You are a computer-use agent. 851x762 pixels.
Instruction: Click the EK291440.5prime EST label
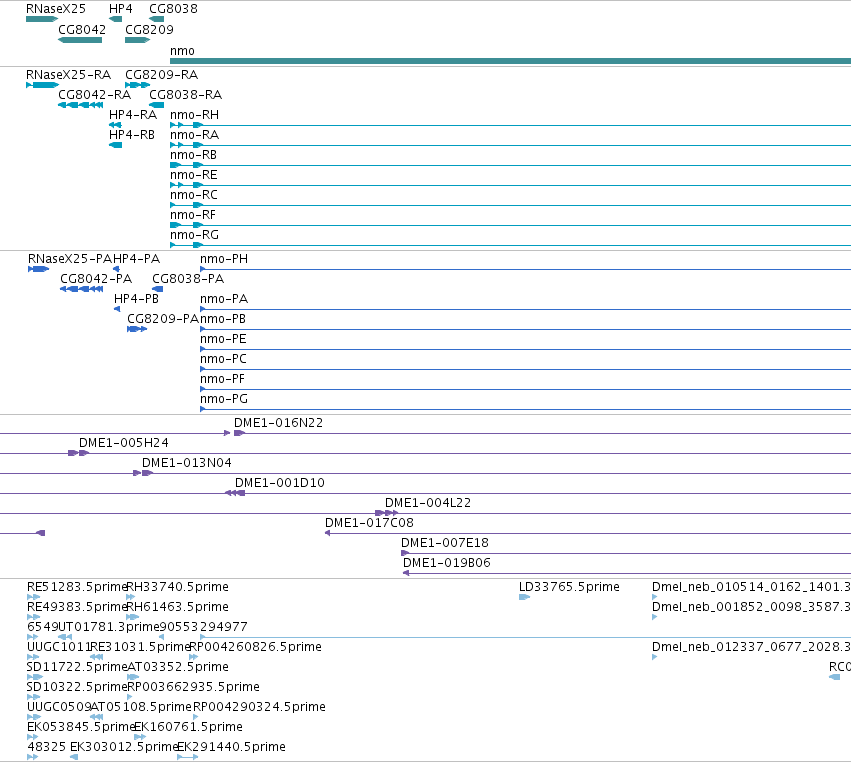[x=232, y=748]
